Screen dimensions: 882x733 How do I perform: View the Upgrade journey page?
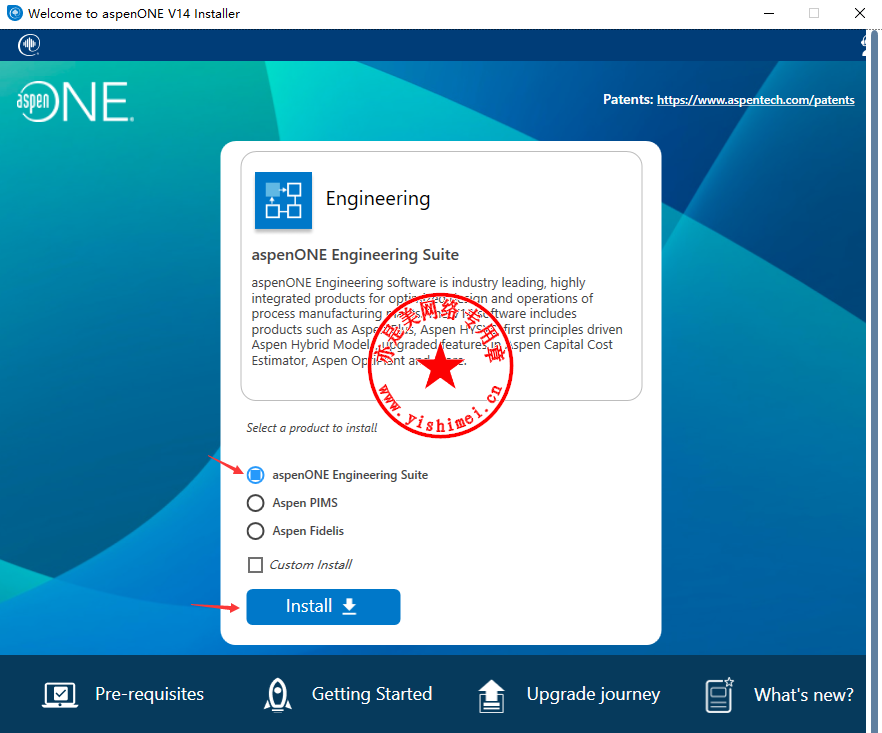pyautogui.click(x=593, y=694)
